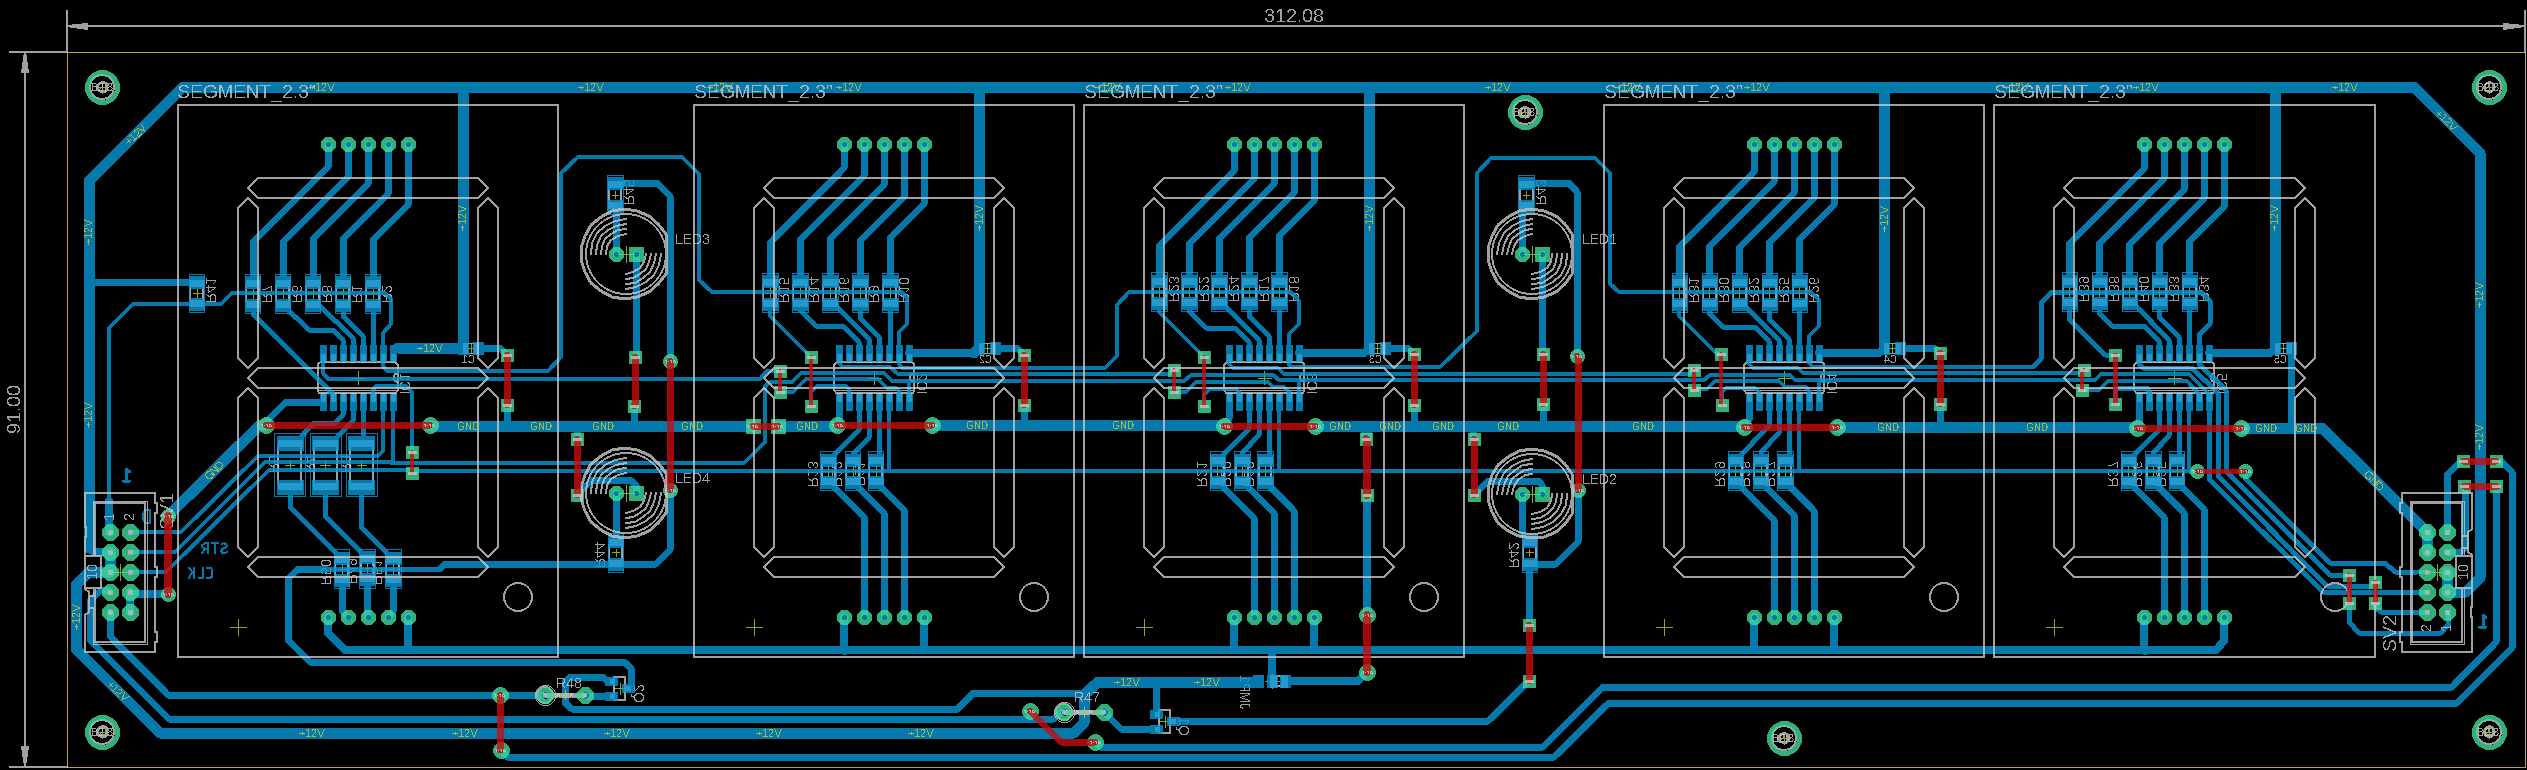Click the 91.00 height dimension label
Viewport: 2527px width, 770px height.
coord(14,409)
